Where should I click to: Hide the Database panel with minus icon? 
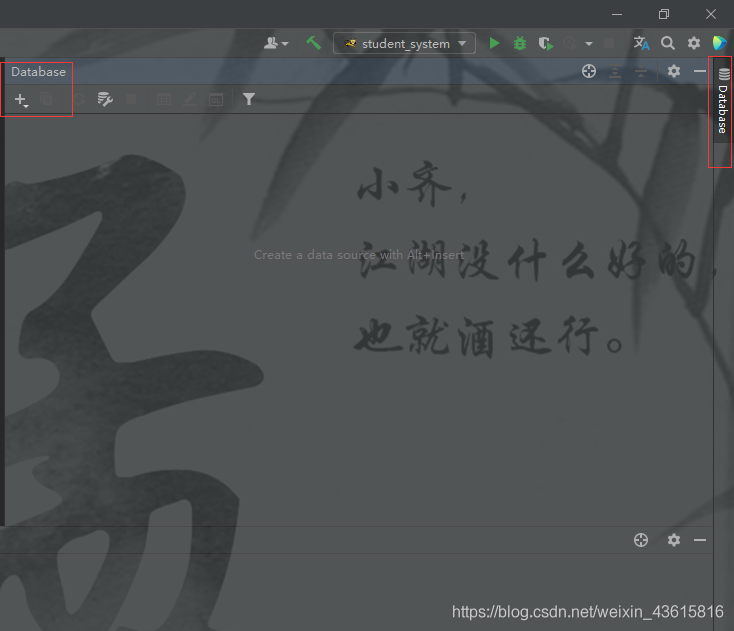pyautogui.click(x=700, y=71)
